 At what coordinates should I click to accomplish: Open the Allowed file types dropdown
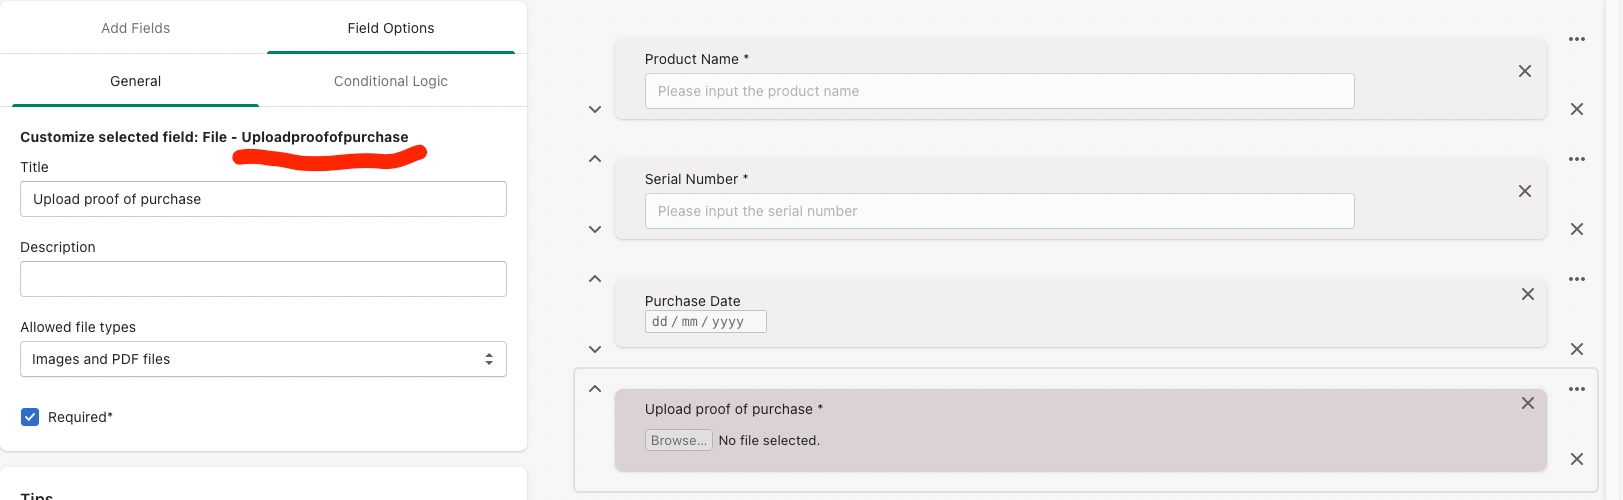pyautogui.click(x=263, y=359)
